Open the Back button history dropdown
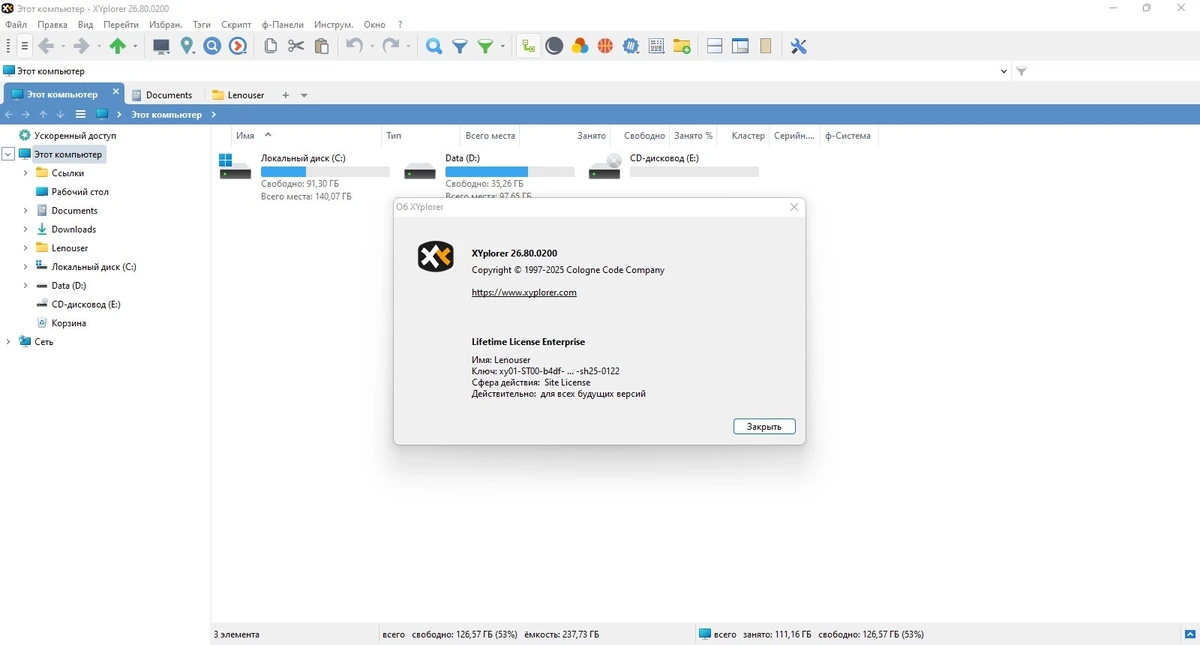The image size is (1200, 645). click(63, 46)
